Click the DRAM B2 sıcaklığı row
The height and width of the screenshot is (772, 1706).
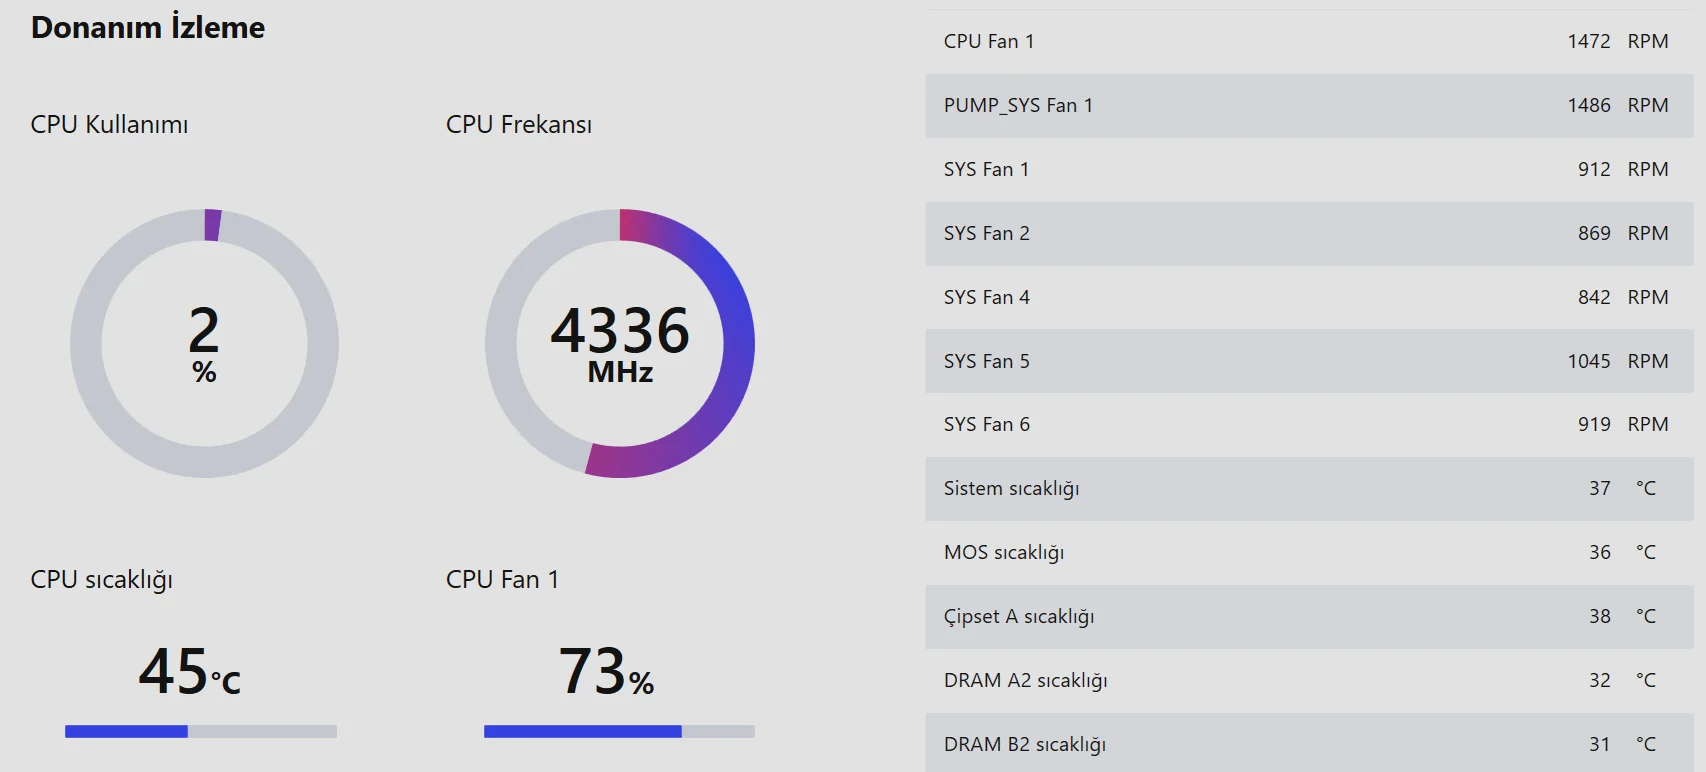point(1310,744)
